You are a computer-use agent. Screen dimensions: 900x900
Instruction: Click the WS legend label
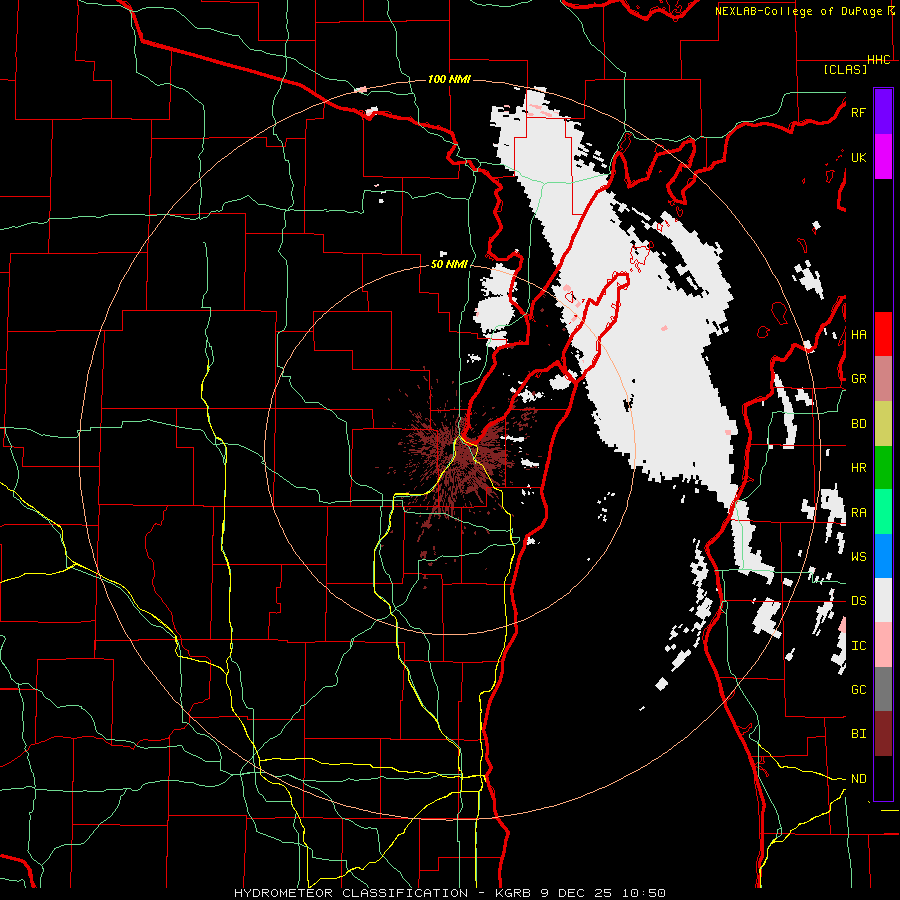858,556
